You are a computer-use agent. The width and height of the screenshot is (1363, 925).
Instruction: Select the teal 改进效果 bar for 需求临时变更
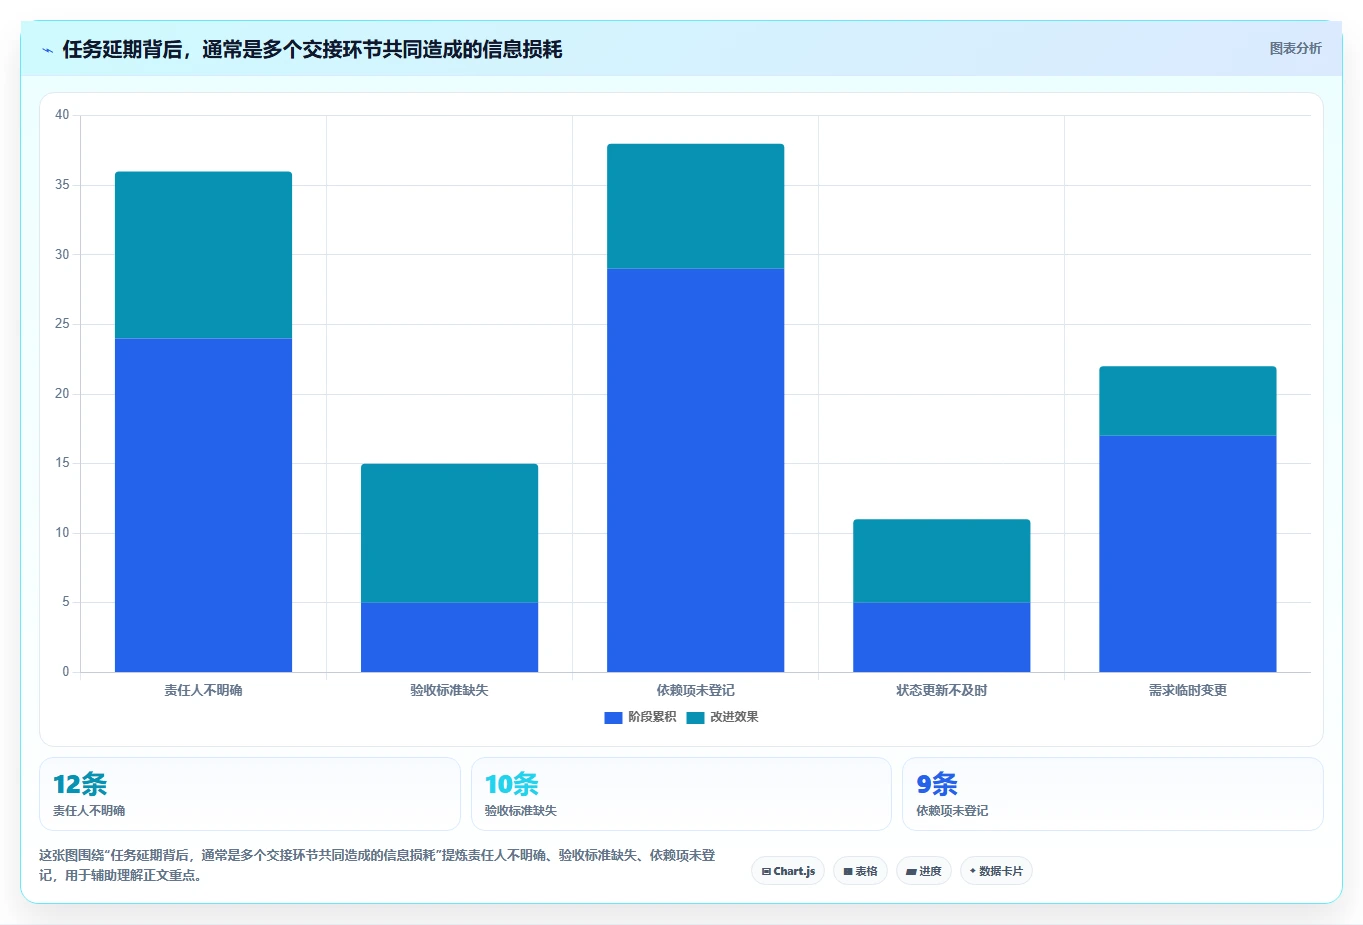point(1187,401)
